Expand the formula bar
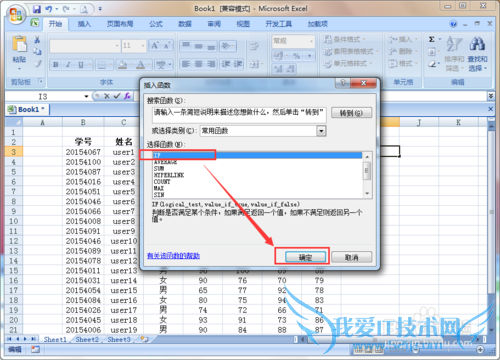Image resolution: width=500 pixels, height=360 pixels. coord(491,96)
